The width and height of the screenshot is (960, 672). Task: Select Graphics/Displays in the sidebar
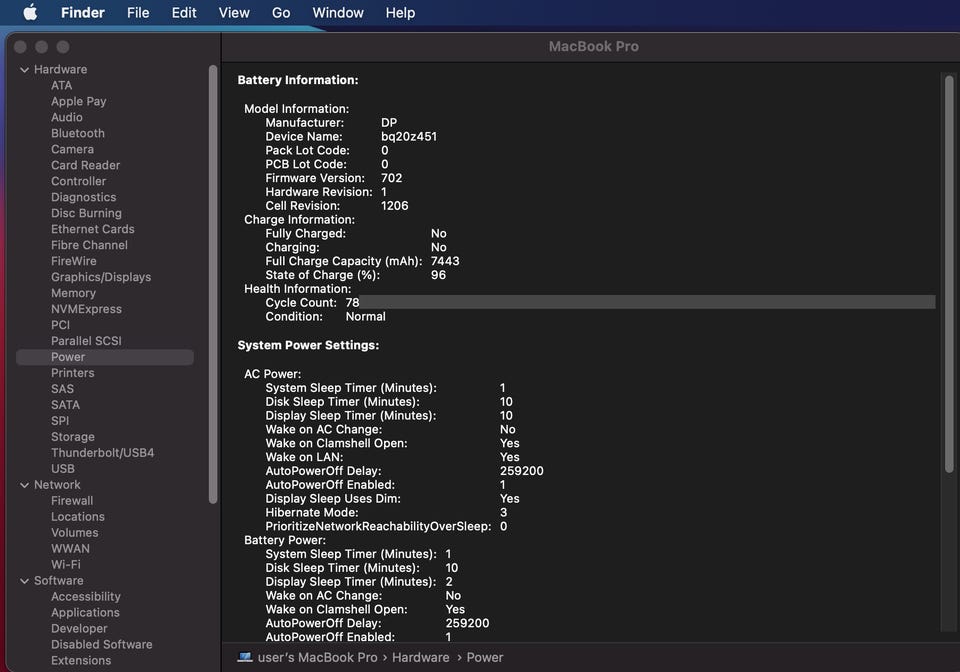101,277
